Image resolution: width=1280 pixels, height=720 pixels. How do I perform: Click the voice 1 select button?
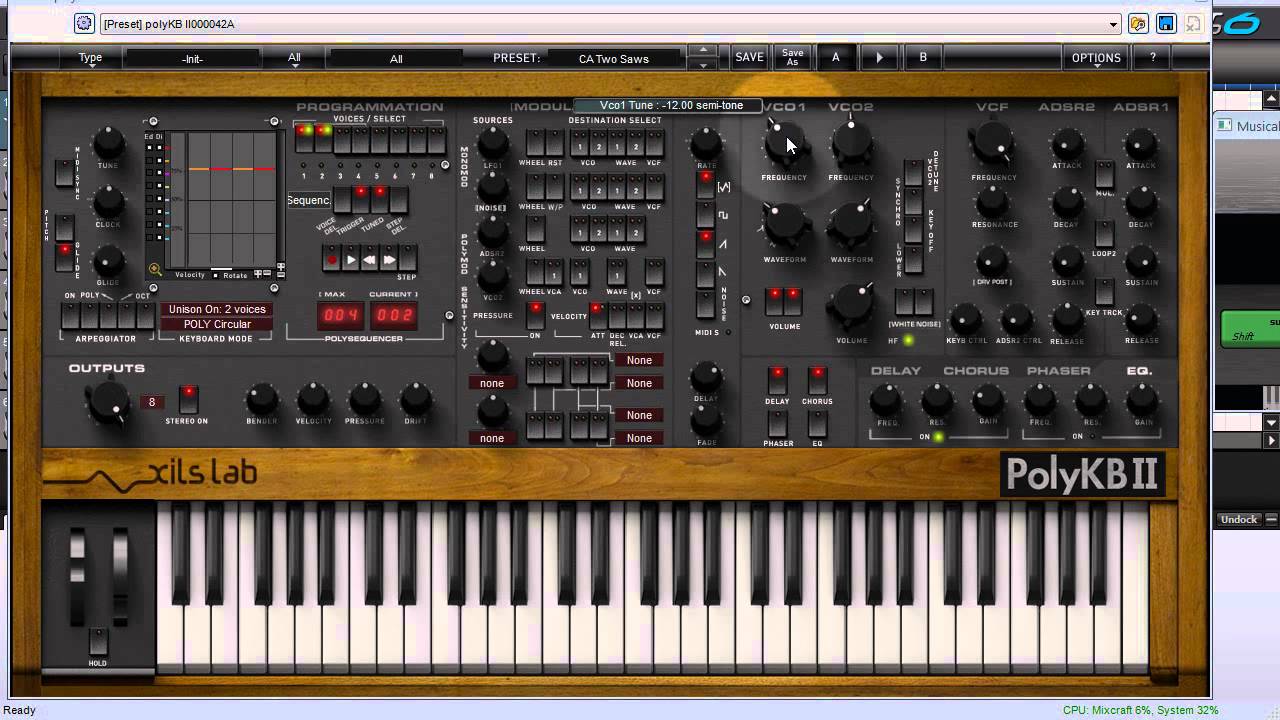(304, 139)
